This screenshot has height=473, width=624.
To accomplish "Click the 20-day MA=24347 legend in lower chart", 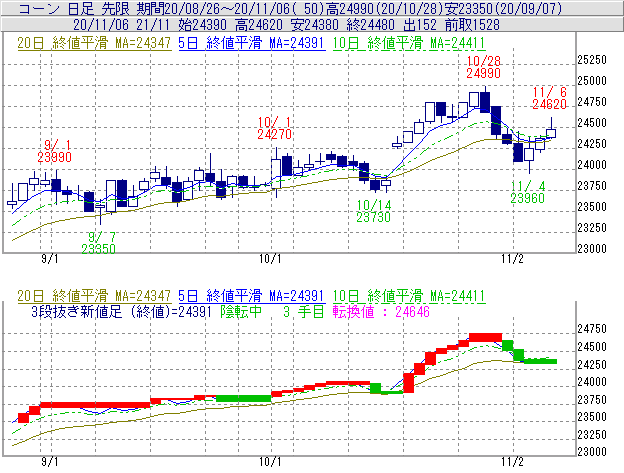I will (x=94, y=296).
